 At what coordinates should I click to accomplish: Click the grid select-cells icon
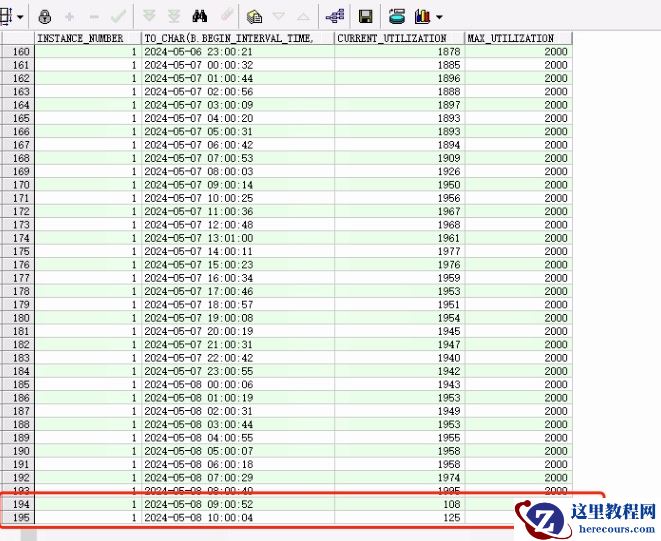click(x=6, y=17)
